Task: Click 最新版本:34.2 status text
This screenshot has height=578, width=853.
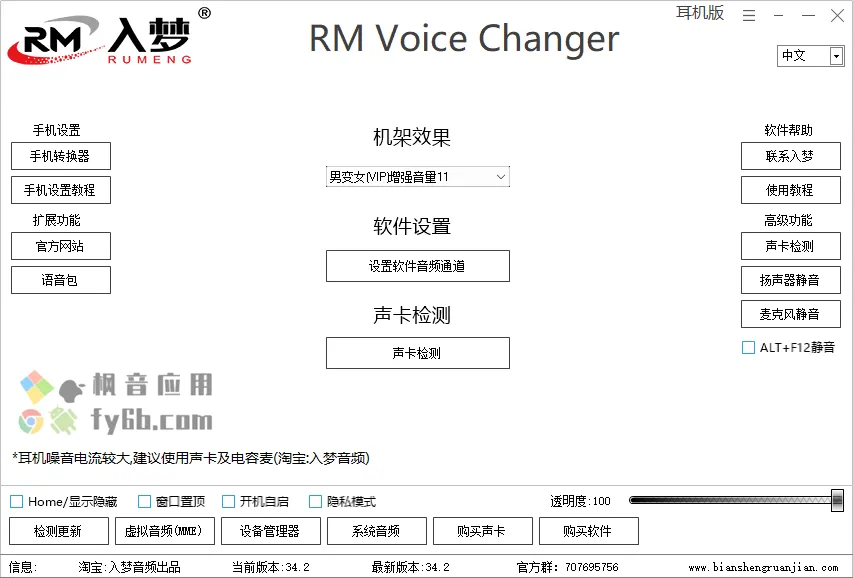Action: coord(411,567)
